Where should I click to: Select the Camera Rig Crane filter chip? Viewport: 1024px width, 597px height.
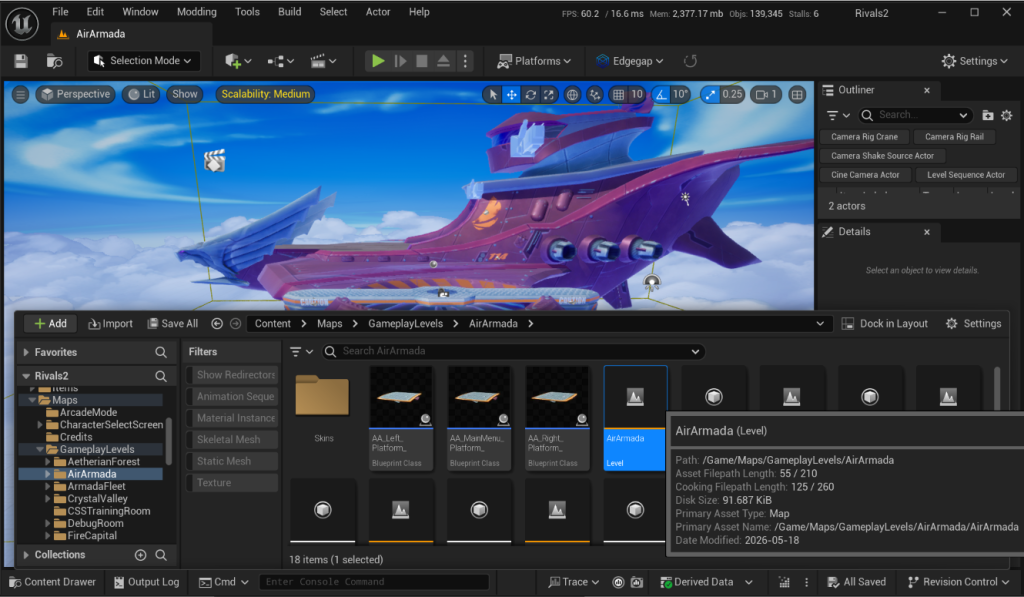point(864,137)
